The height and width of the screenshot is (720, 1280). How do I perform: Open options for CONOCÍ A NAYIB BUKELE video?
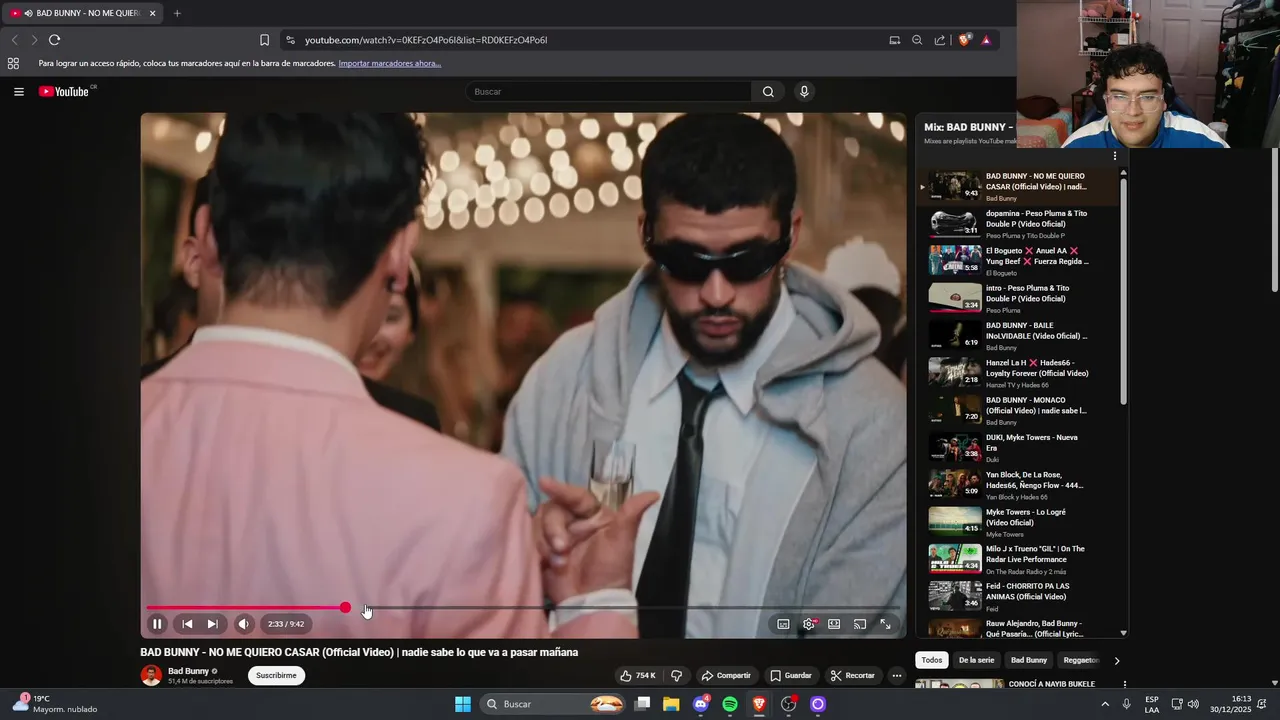[x=1125, y=685]
